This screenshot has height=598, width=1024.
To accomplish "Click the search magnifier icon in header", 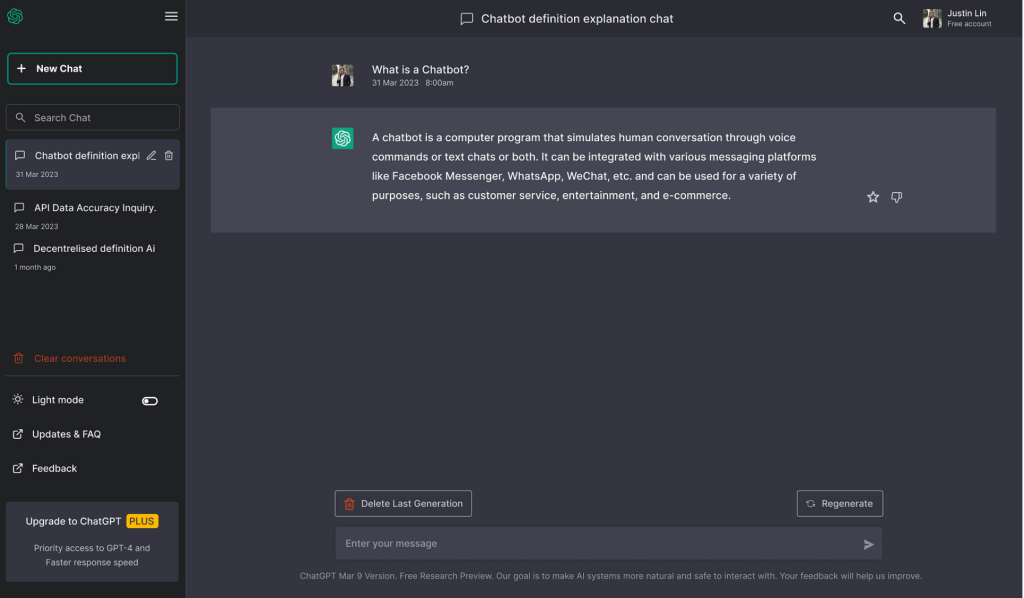I will point(899,18).
